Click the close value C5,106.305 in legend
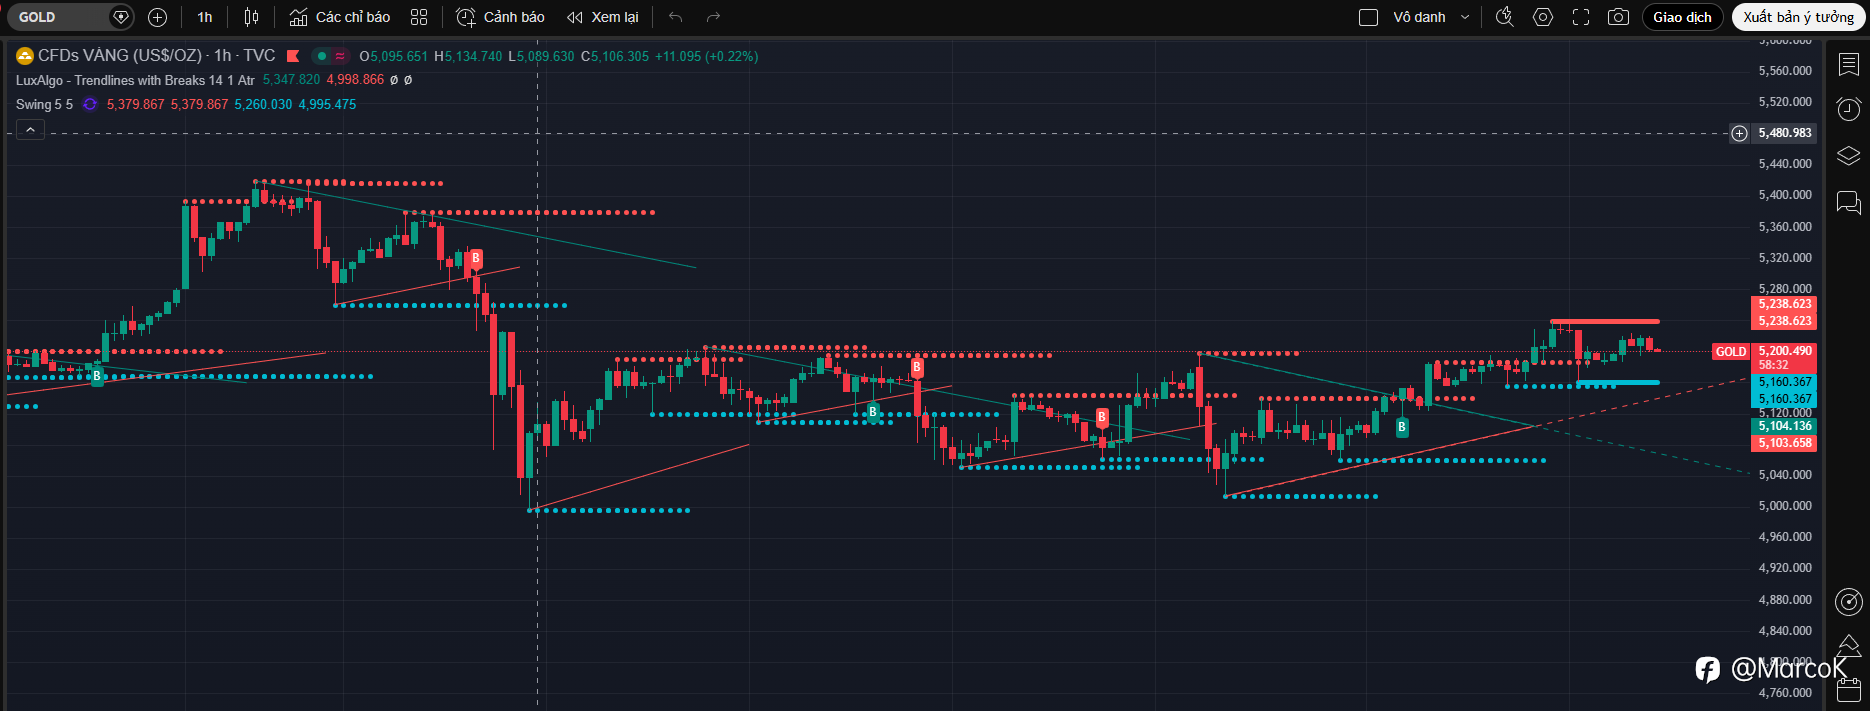Image resolution: width=1870 pixels, height=711 pixels. tap(615, 56)
